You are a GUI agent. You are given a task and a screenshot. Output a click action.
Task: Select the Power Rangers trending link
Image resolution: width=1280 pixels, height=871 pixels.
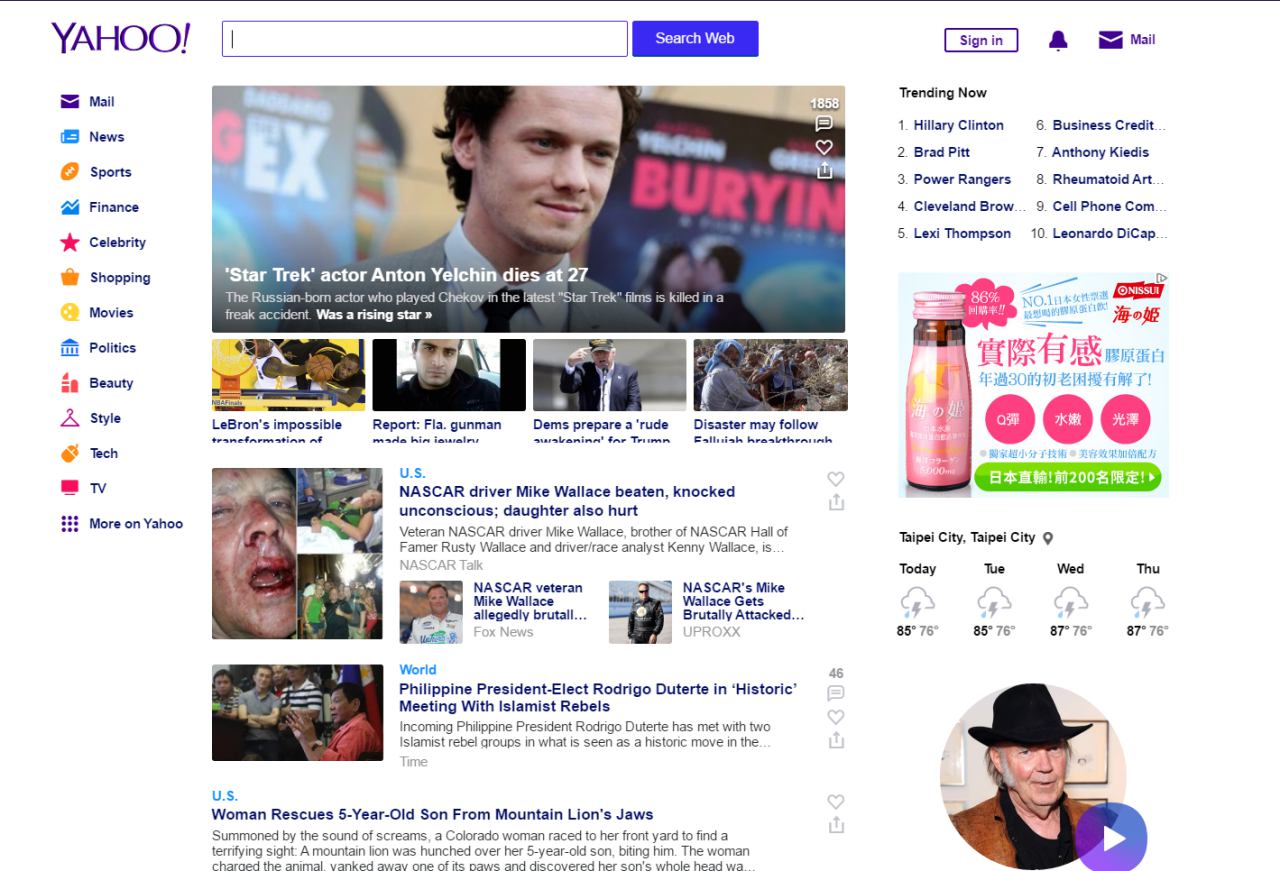click(962, 179)
